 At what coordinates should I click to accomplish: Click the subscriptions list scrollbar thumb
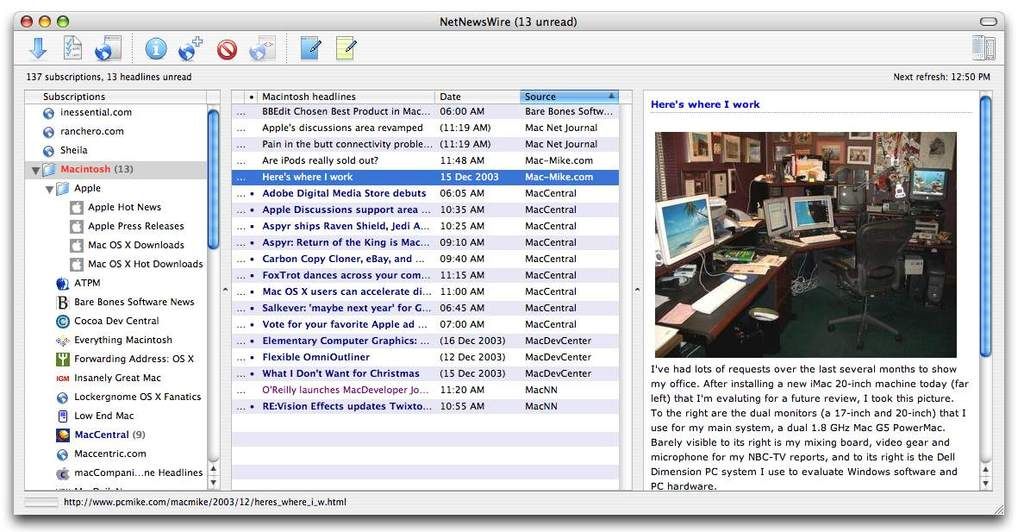click(x=213, y=180)
